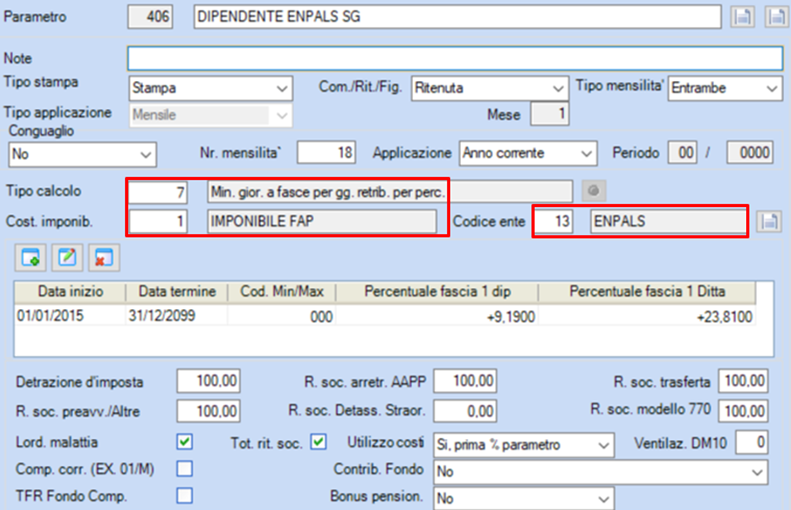Enable the Comp. corr. (EX. 01/M) checkbox
Image resolution: width=791 pixels, height=510 pixels.
pos(185,469)
